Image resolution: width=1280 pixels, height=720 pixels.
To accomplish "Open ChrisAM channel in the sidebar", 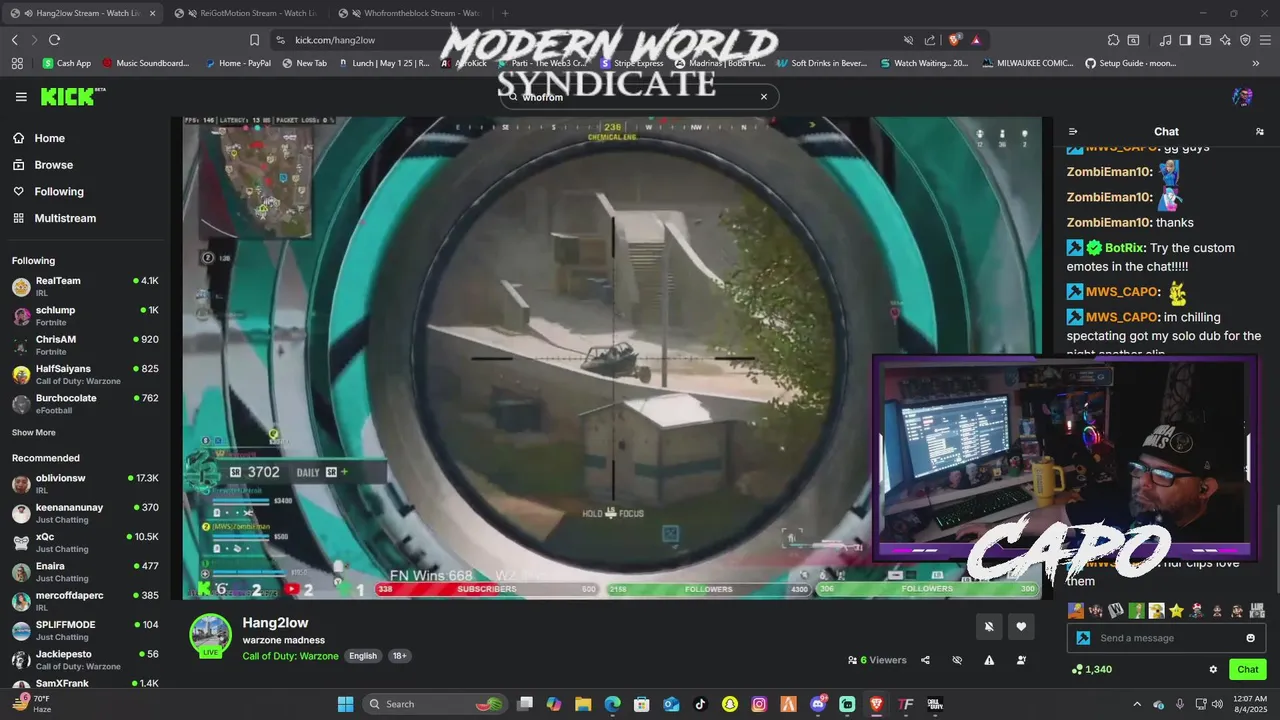I will click(x=85, y=344).
